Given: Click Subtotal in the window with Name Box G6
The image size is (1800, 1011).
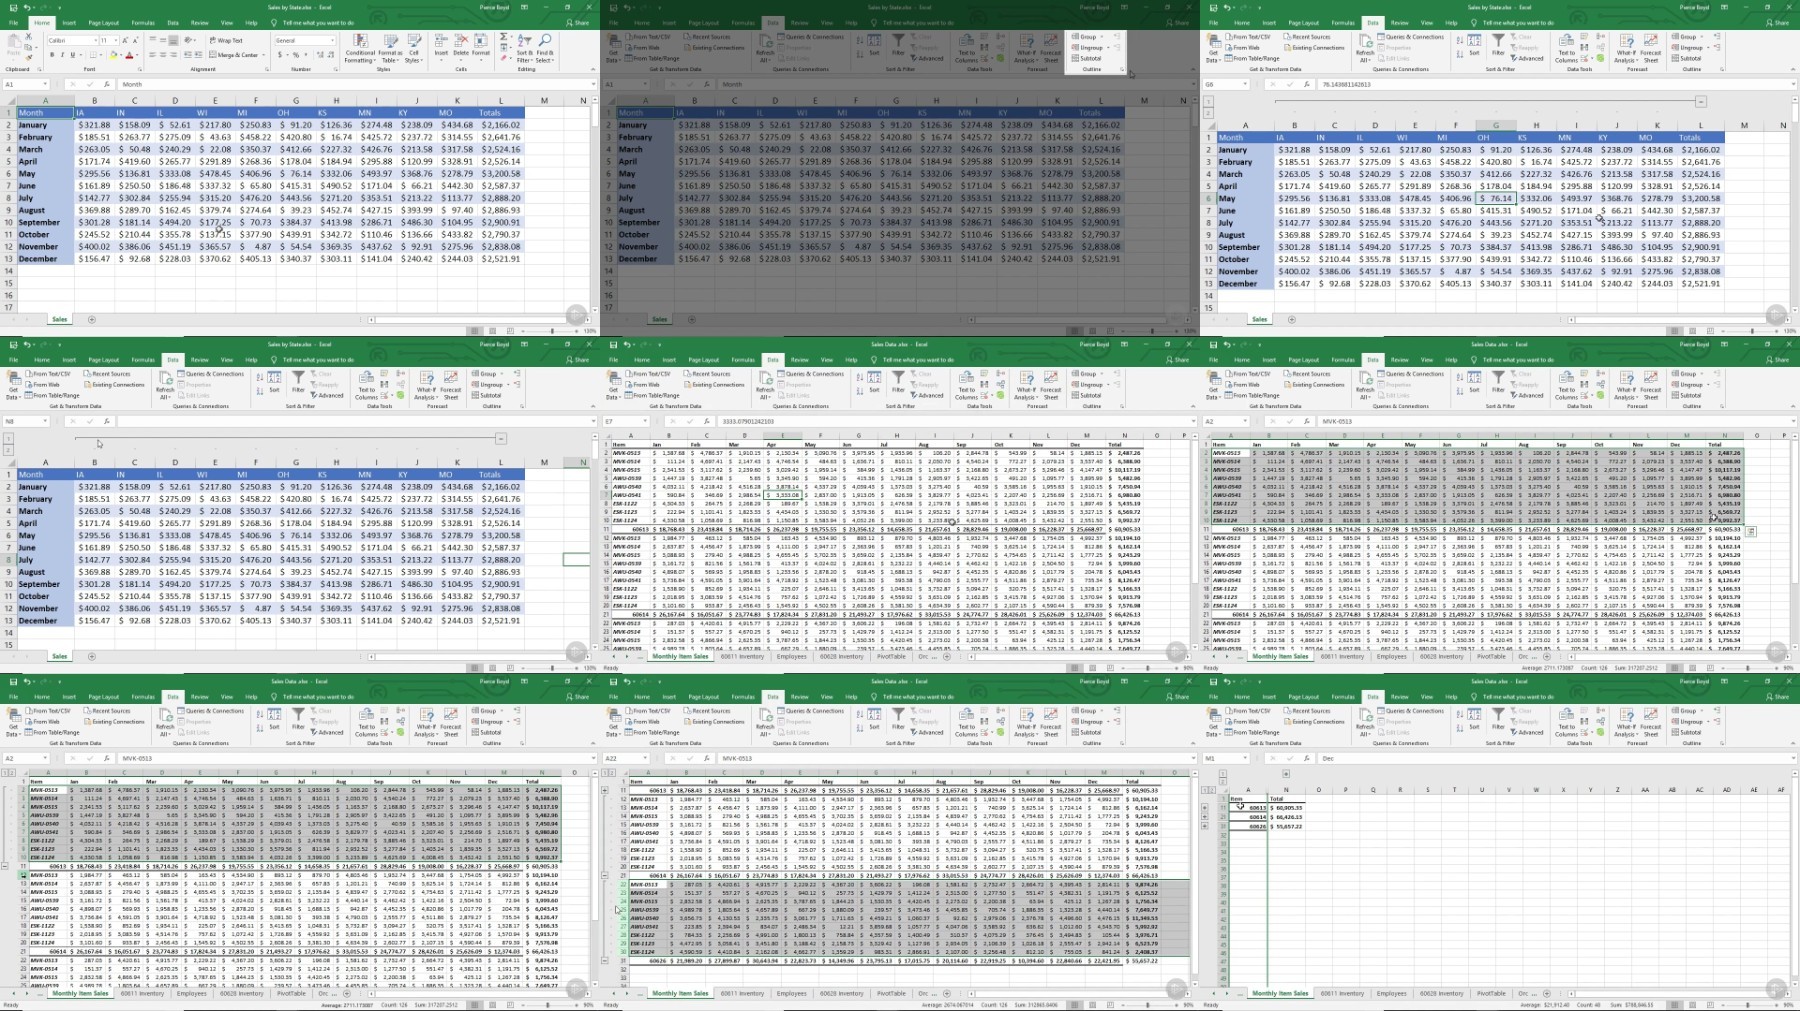Looking at the screenshot, I should (1685, 58).
